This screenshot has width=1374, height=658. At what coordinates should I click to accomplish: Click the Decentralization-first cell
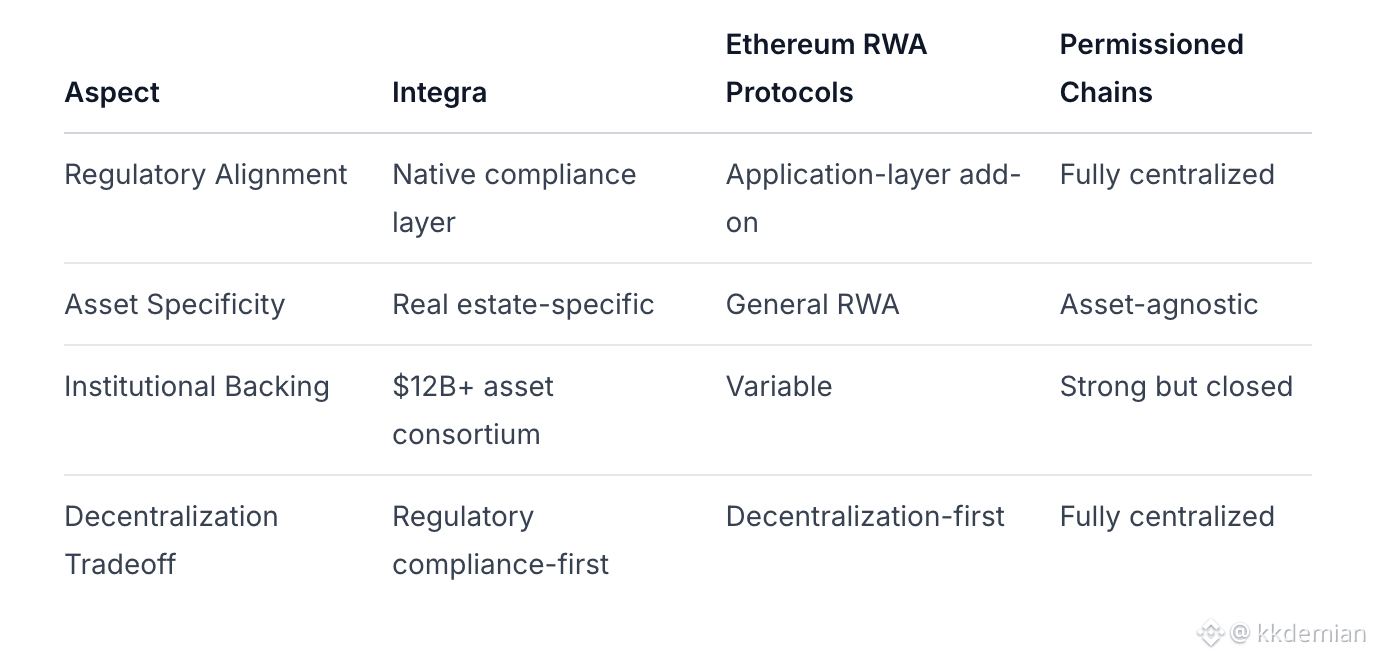865,516
